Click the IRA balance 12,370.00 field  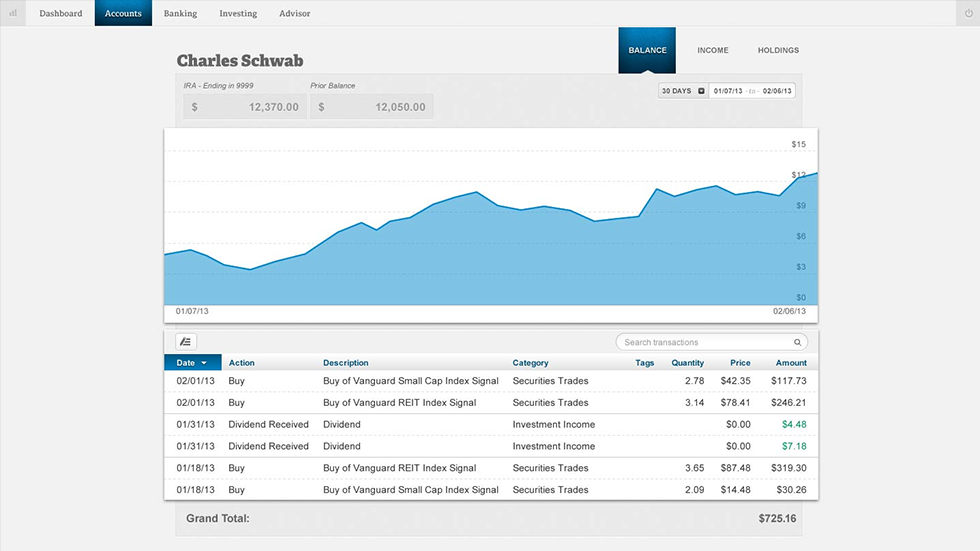click(x=245, y=107)
